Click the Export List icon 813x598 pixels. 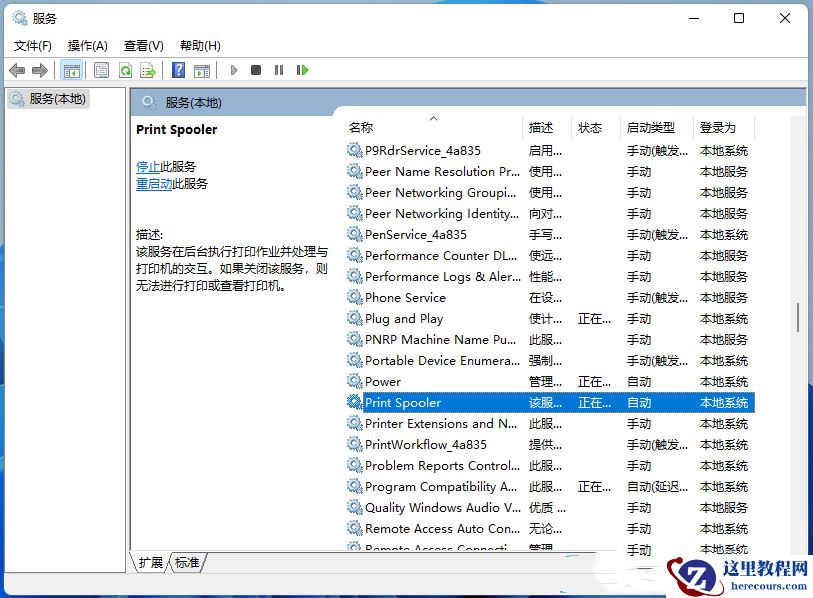coord(149,70)
